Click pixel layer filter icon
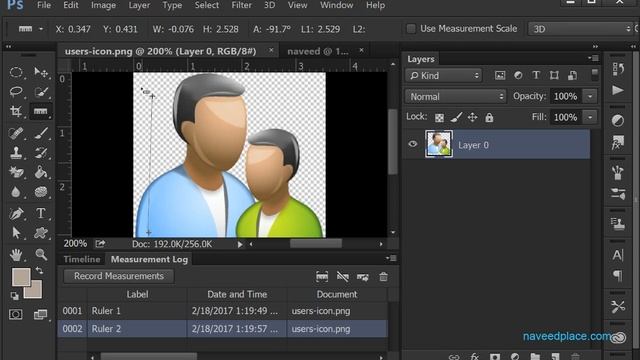The image size is (640, 360). click(x=500, y=76)
